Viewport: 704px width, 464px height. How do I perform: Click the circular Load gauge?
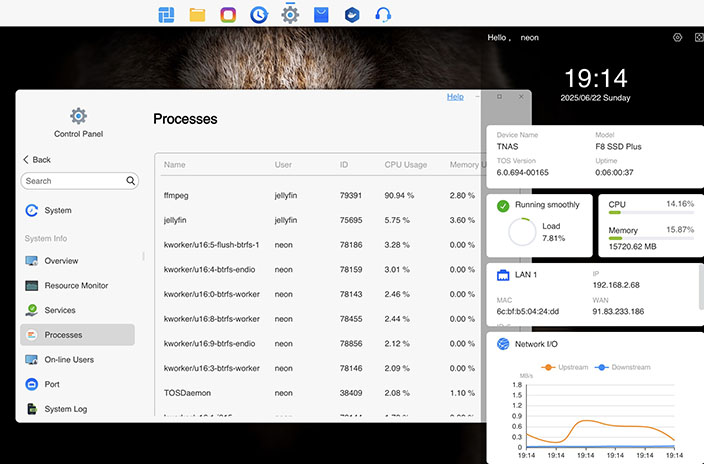tap(522, 232)
